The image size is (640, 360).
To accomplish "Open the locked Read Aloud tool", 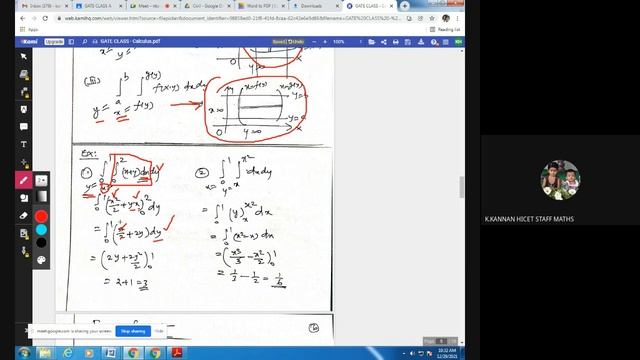I will 24,92.
